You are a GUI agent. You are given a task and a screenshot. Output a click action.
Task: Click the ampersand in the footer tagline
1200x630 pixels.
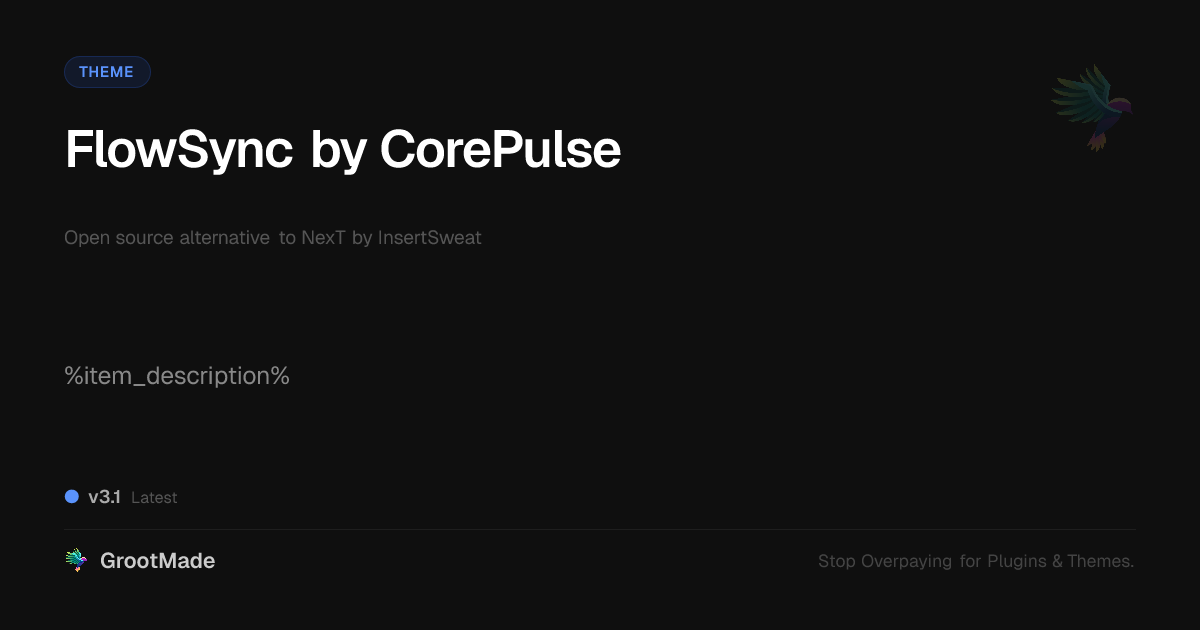coord(1057,561)
